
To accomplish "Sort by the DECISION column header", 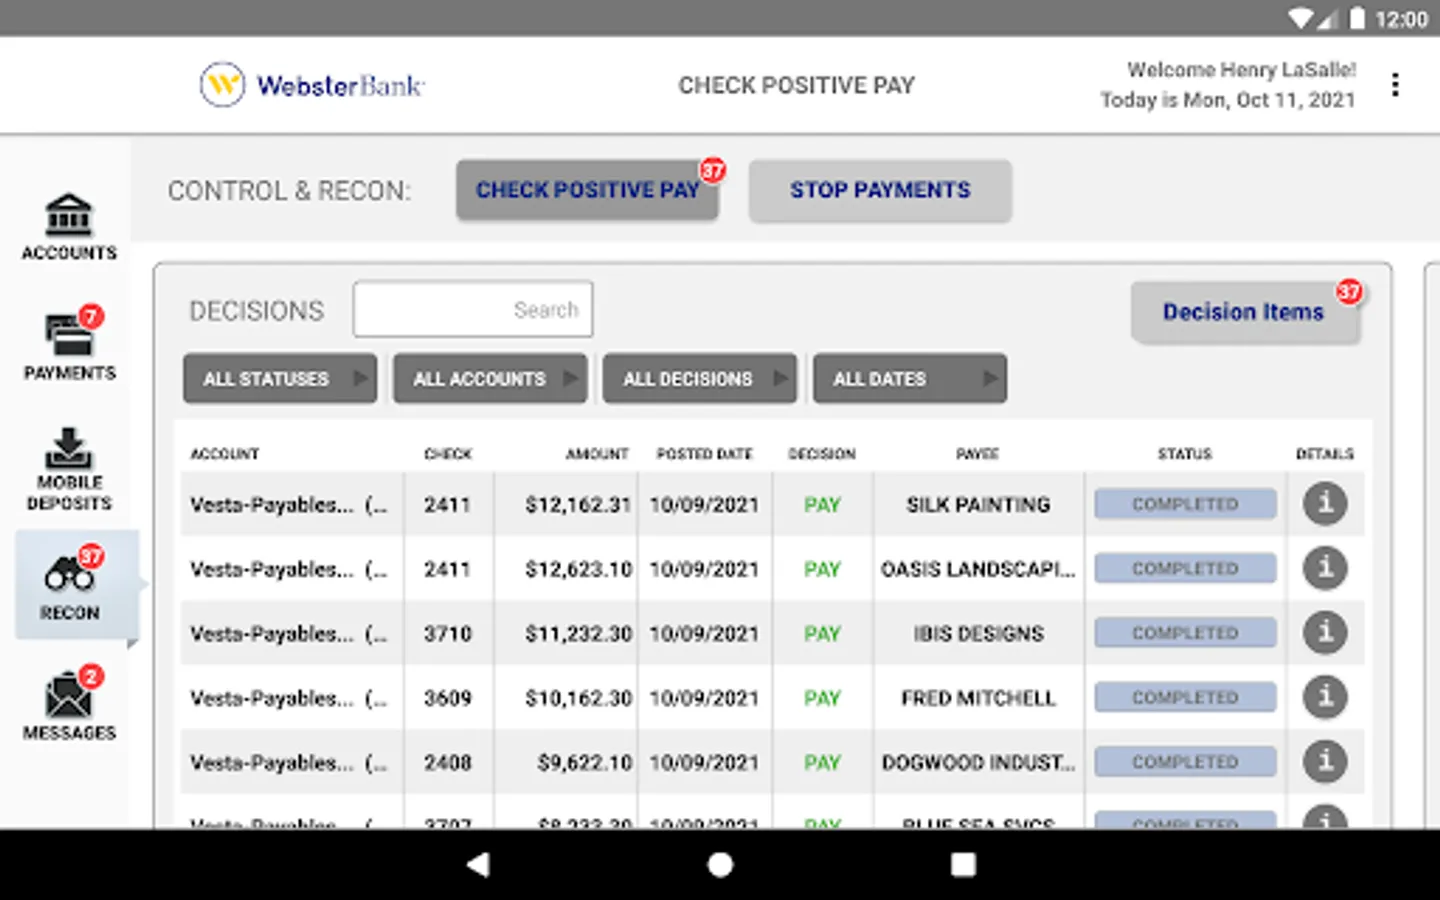I will pyautogui.click(x=822, y=454).
